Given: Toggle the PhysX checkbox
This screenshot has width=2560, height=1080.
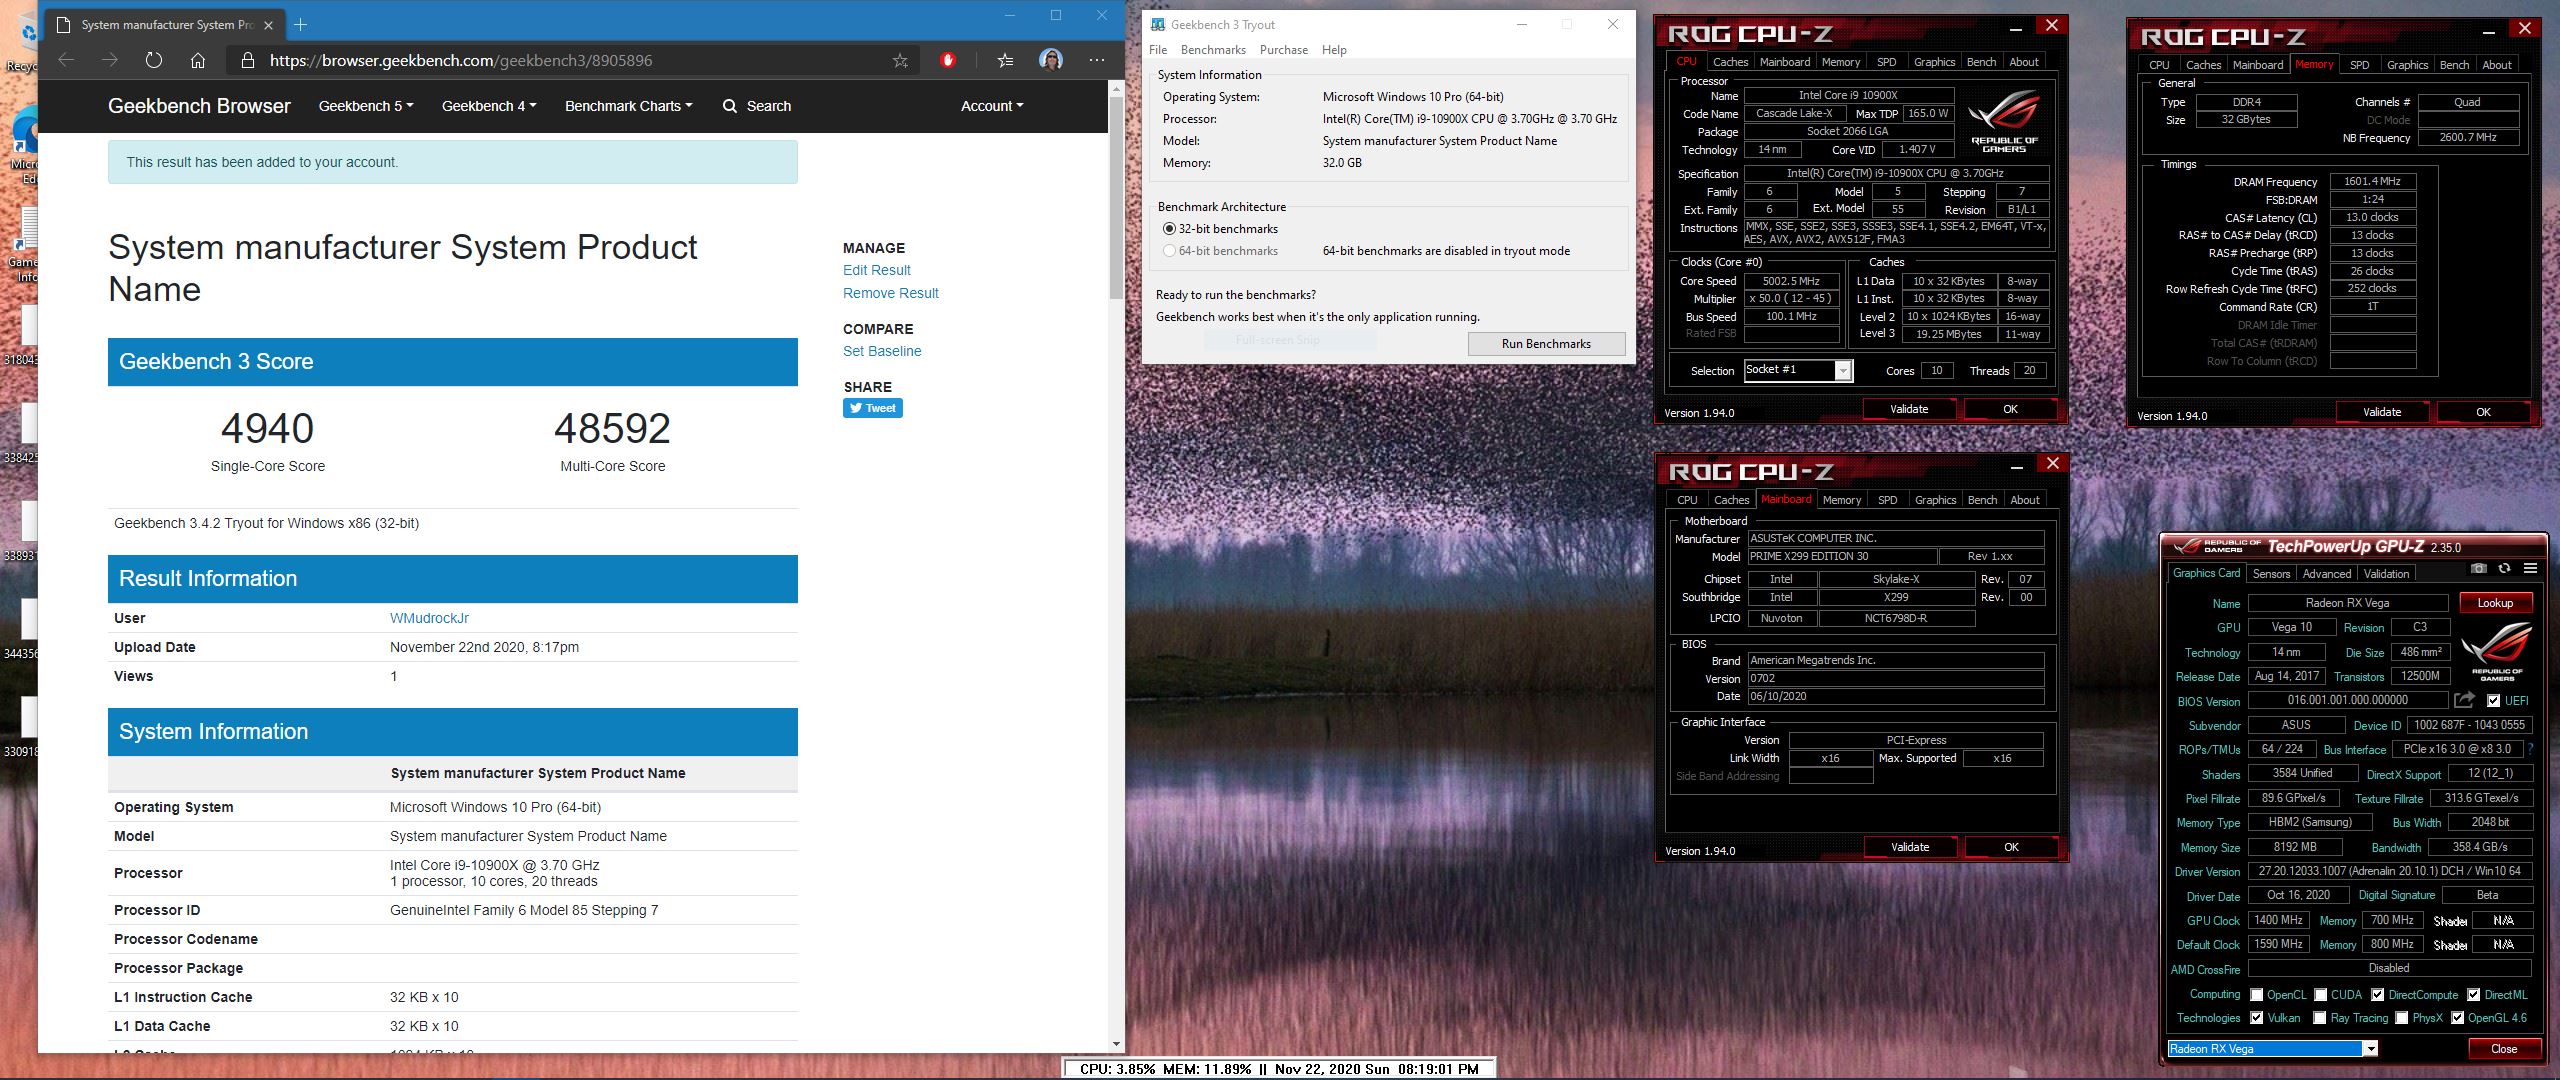Looking at the screenshot, I should coord(2401,1018).
